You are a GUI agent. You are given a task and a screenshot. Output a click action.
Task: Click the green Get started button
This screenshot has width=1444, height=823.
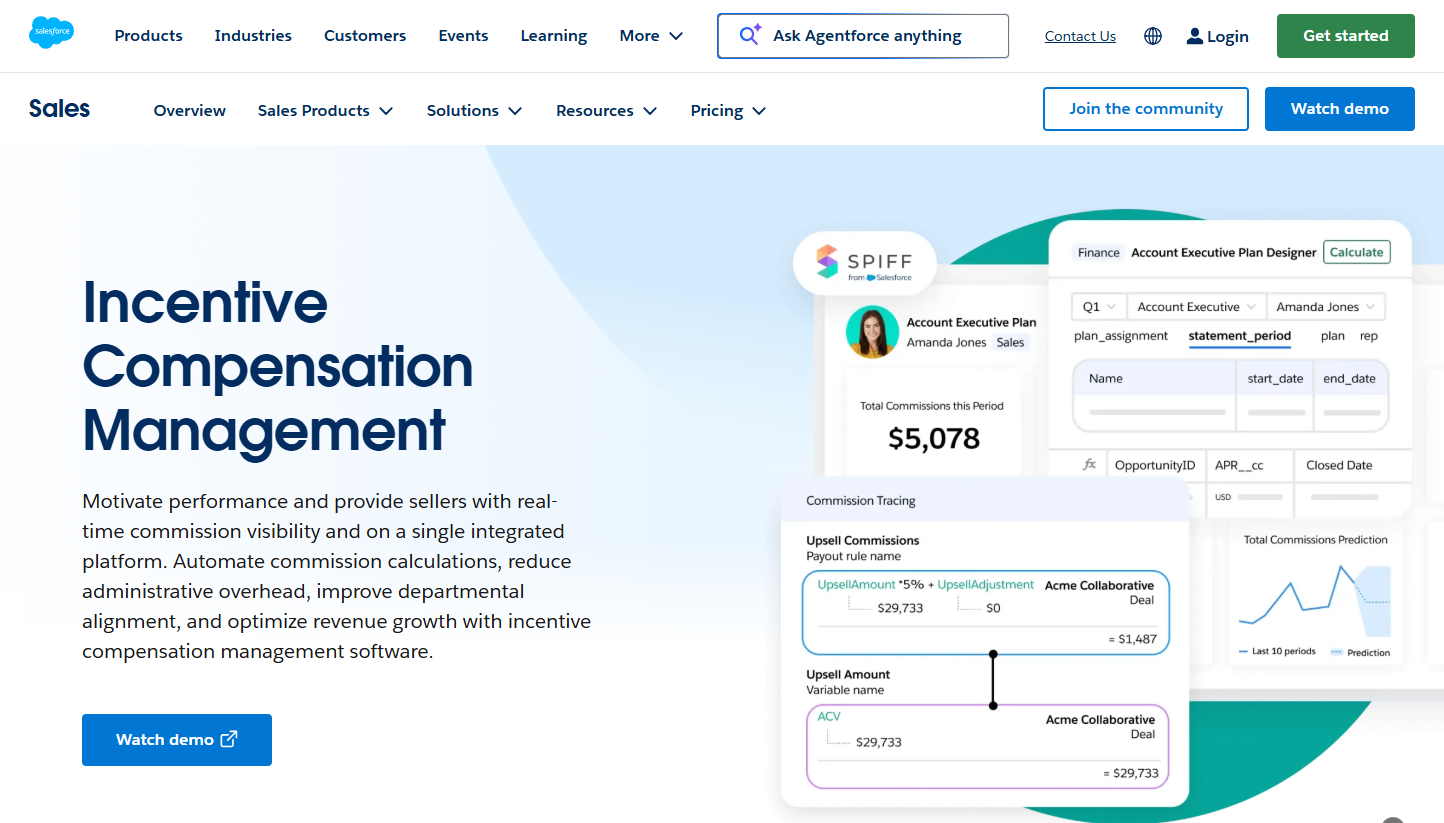point(1346,36)
